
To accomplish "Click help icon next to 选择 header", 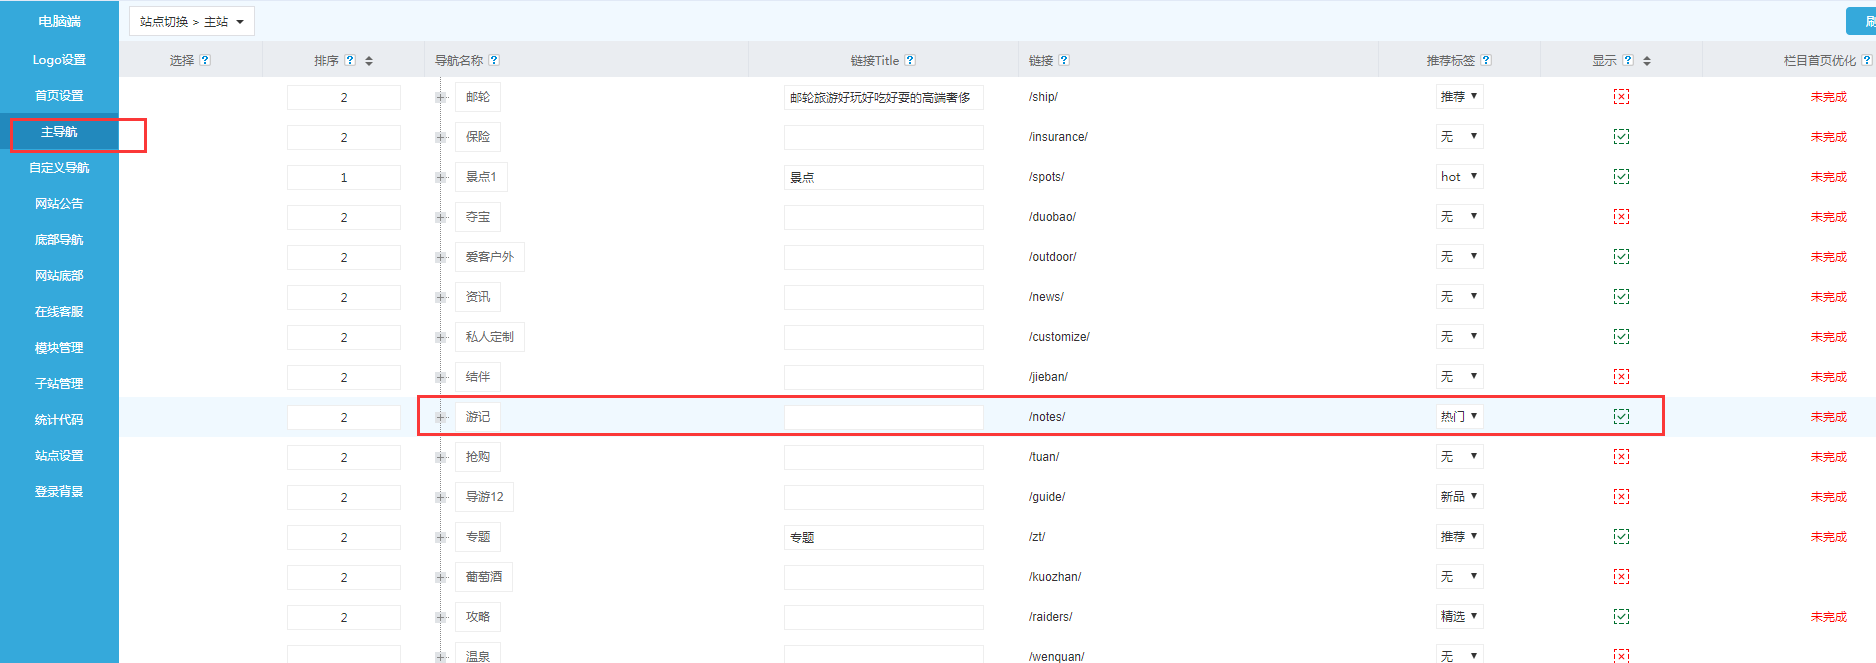I will 205,60.
